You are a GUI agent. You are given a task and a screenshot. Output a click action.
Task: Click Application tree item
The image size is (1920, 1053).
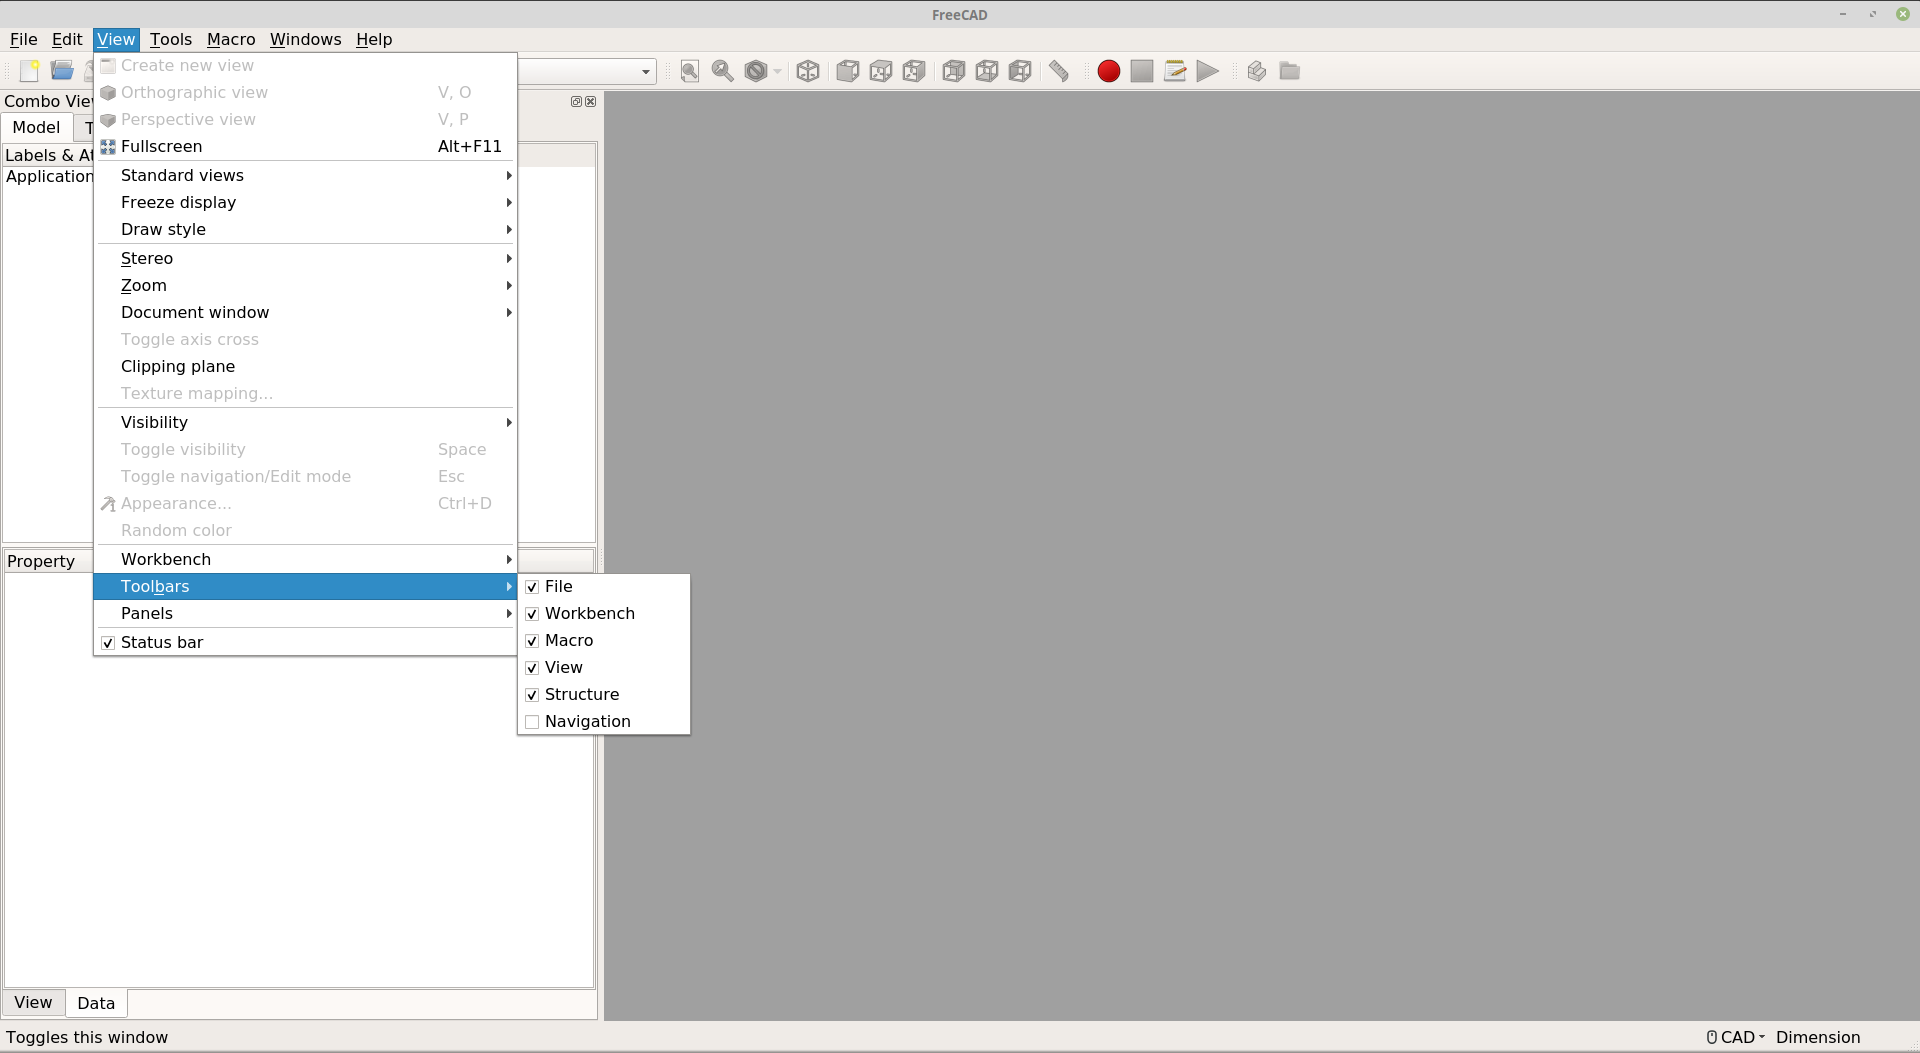coord(49,176)
